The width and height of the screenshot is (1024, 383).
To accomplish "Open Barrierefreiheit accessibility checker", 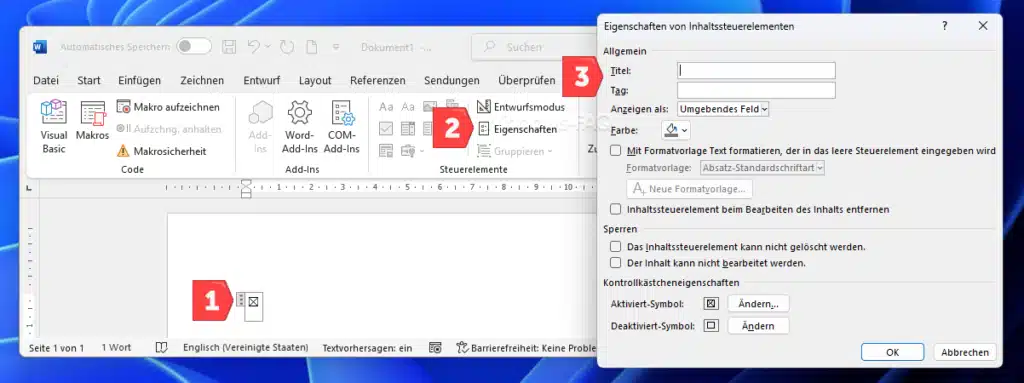I will pos(526,348).
